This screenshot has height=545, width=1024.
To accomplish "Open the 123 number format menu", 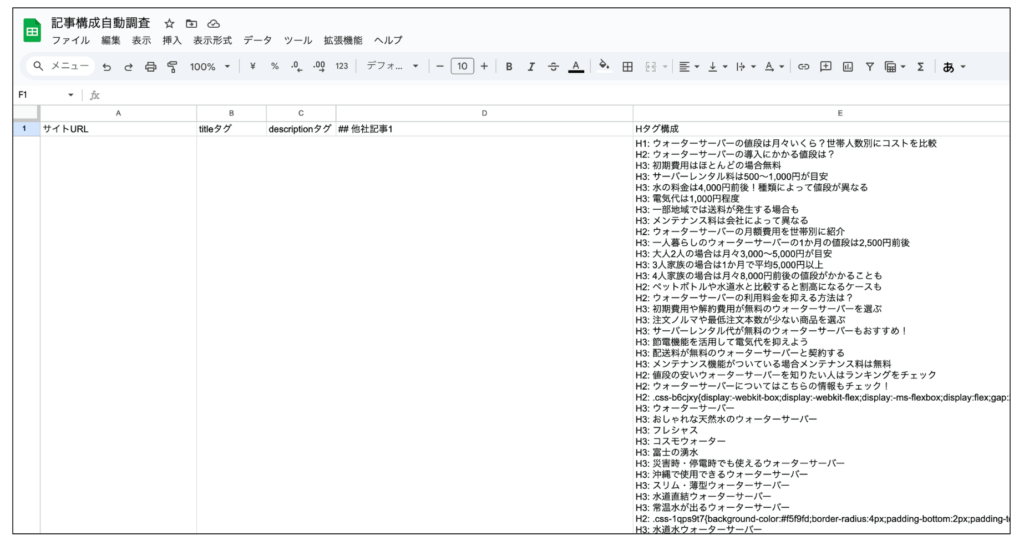I will click(342, 67).
